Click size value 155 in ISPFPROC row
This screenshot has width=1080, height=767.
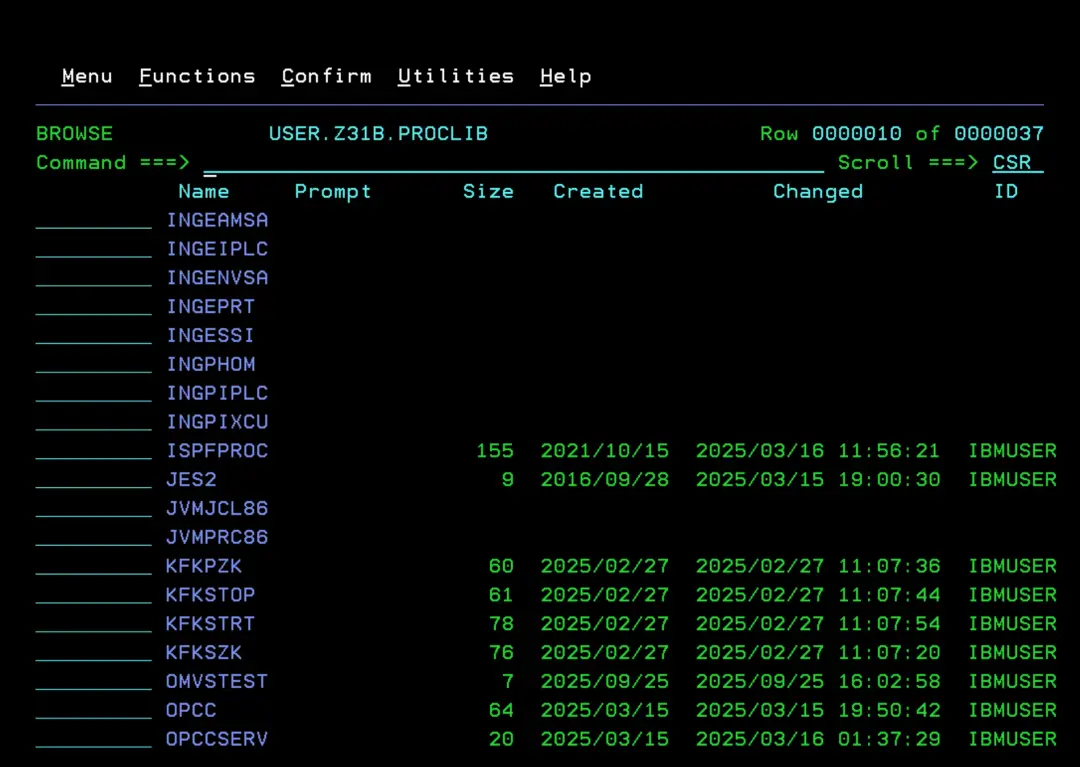pyautogui.click(x=495, y=451)
